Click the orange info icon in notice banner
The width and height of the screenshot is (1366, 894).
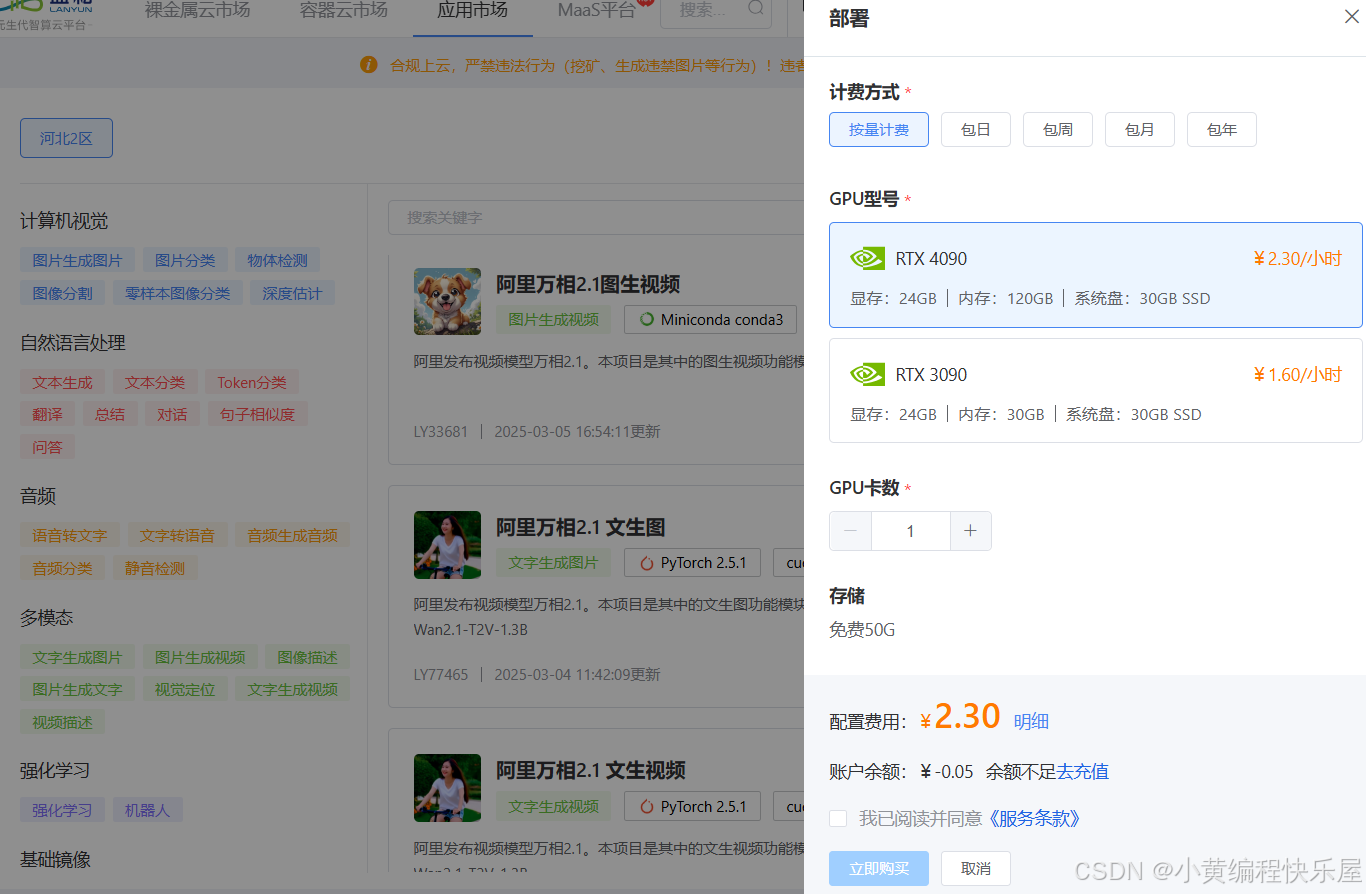point(369,65)
